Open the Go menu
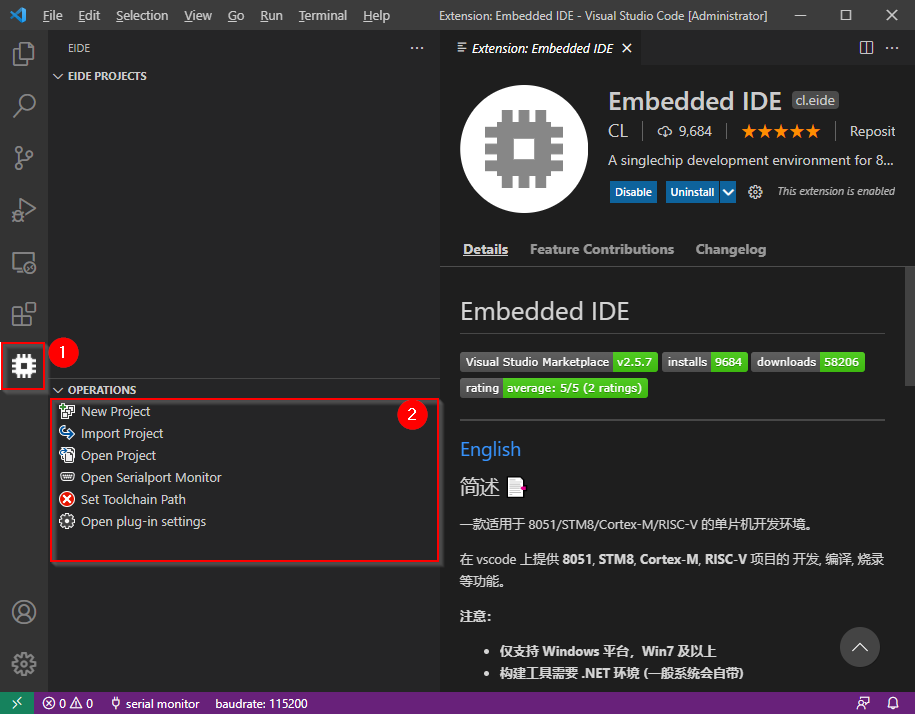This screenshot has height=714, width=915. pos(236,16)
